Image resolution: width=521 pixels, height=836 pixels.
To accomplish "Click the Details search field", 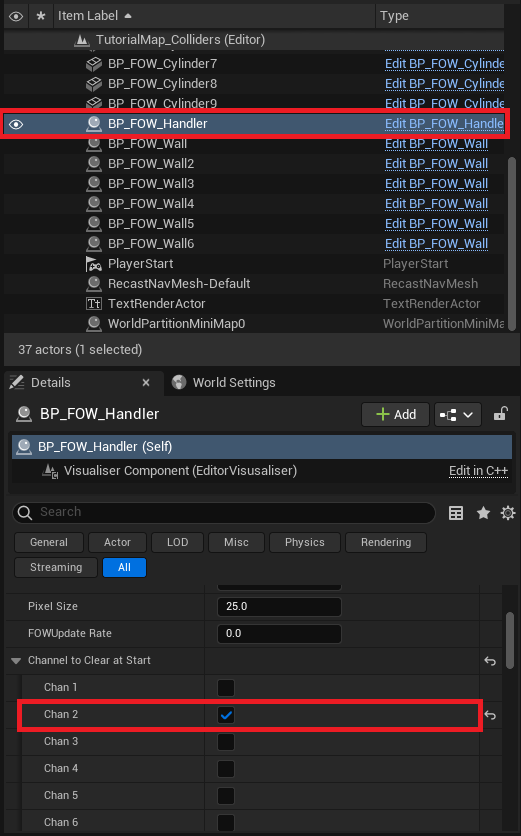I will tap(224, 512).
